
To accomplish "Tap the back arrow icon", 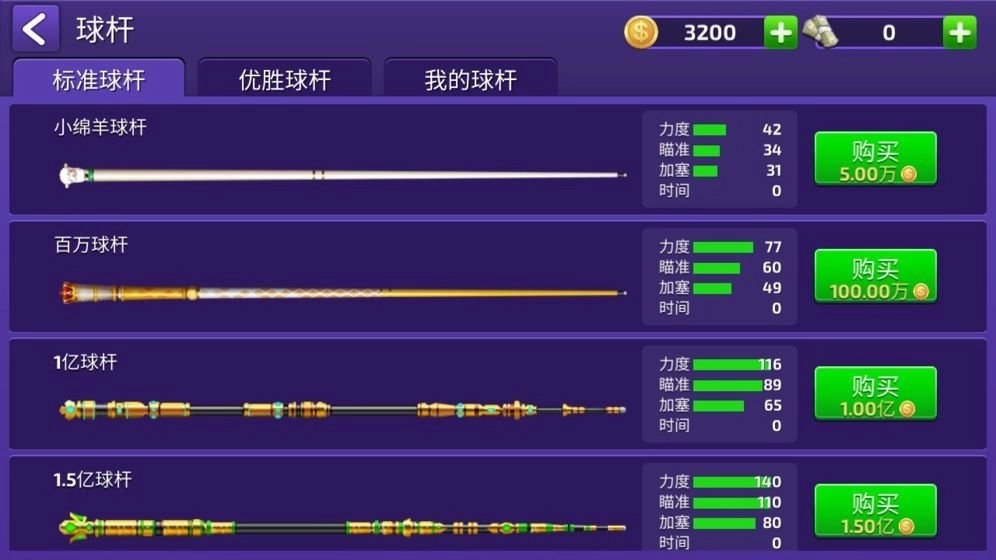I will coord(35,29).
